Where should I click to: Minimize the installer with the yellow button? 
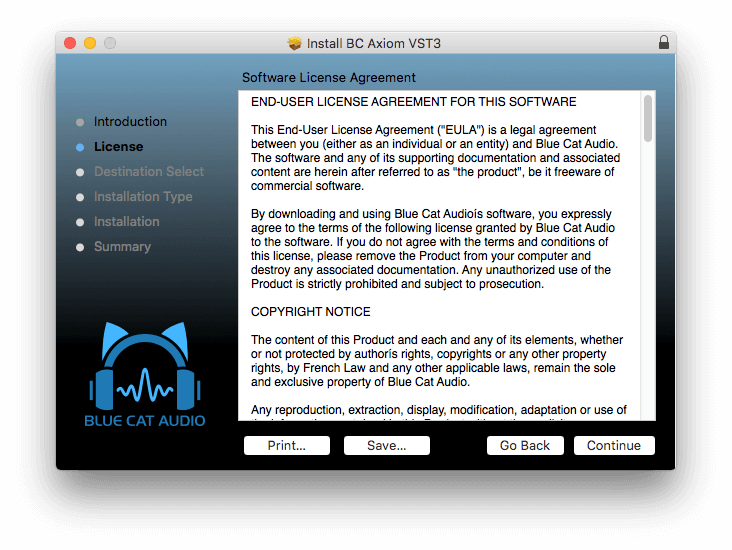(90, 43)
